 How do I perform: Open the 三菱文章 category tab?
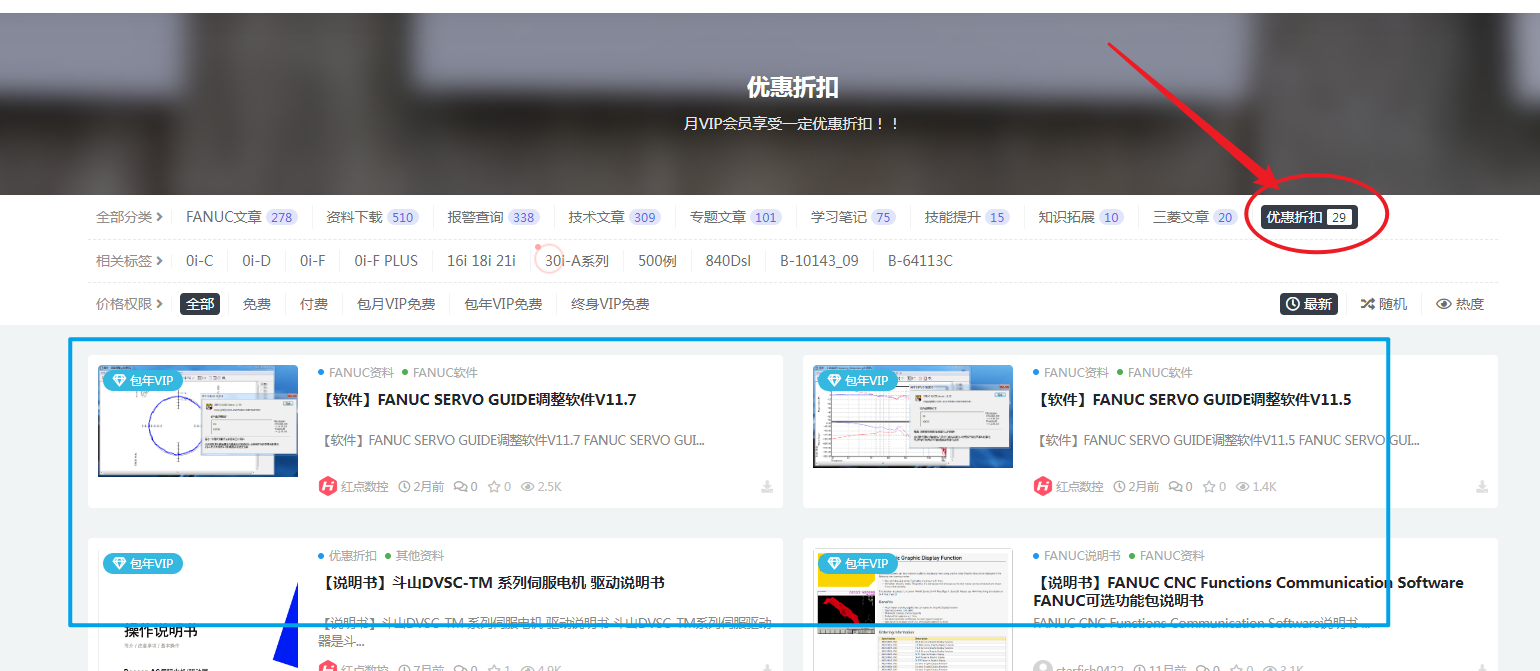click(x=1195, y=217)
